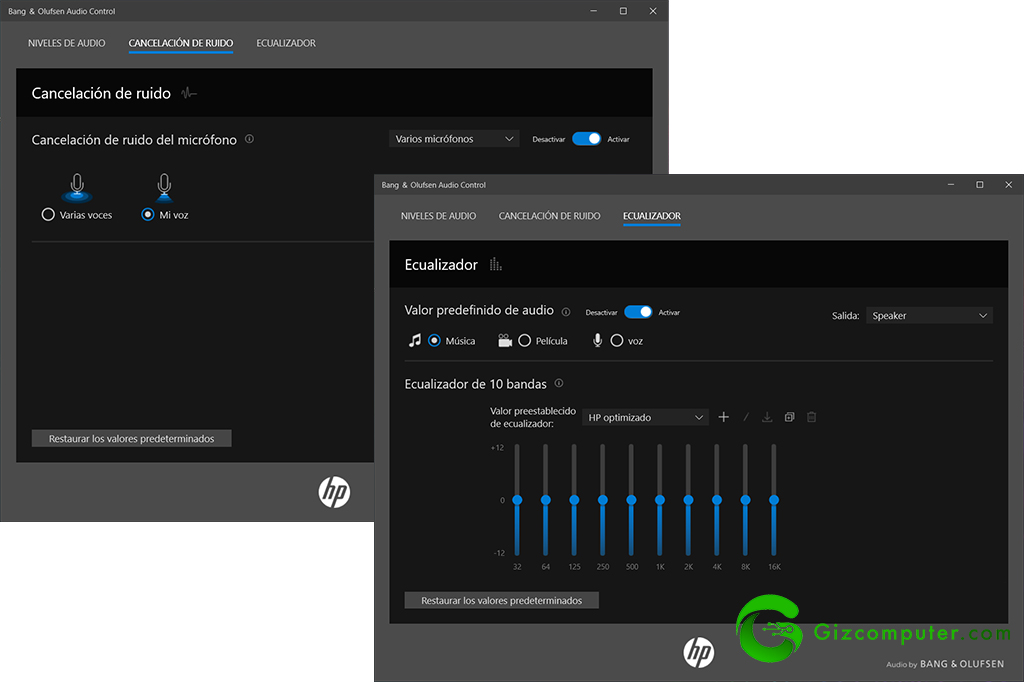Click info icon next to Valor predefinido de audio
Viewport: 1024px width, 682px height.
pos(566,312)
